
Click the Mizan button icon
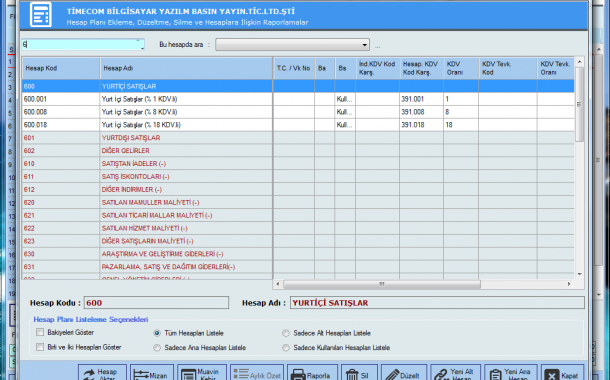(x=141, y=375)
